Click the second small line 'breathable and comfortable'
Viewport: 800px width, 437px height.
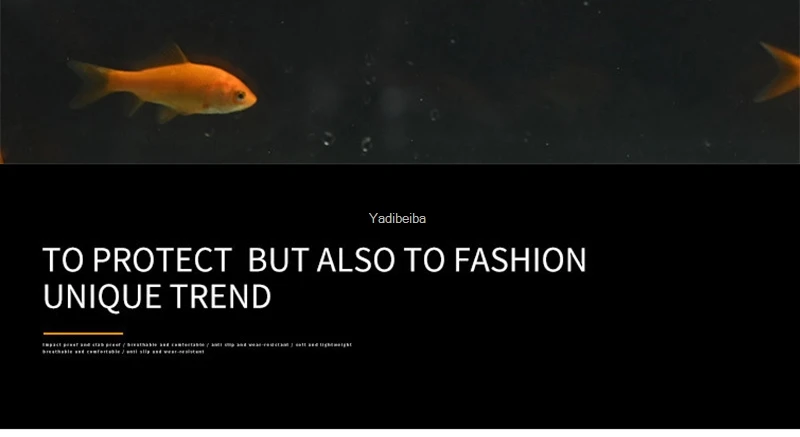[82, 351]
